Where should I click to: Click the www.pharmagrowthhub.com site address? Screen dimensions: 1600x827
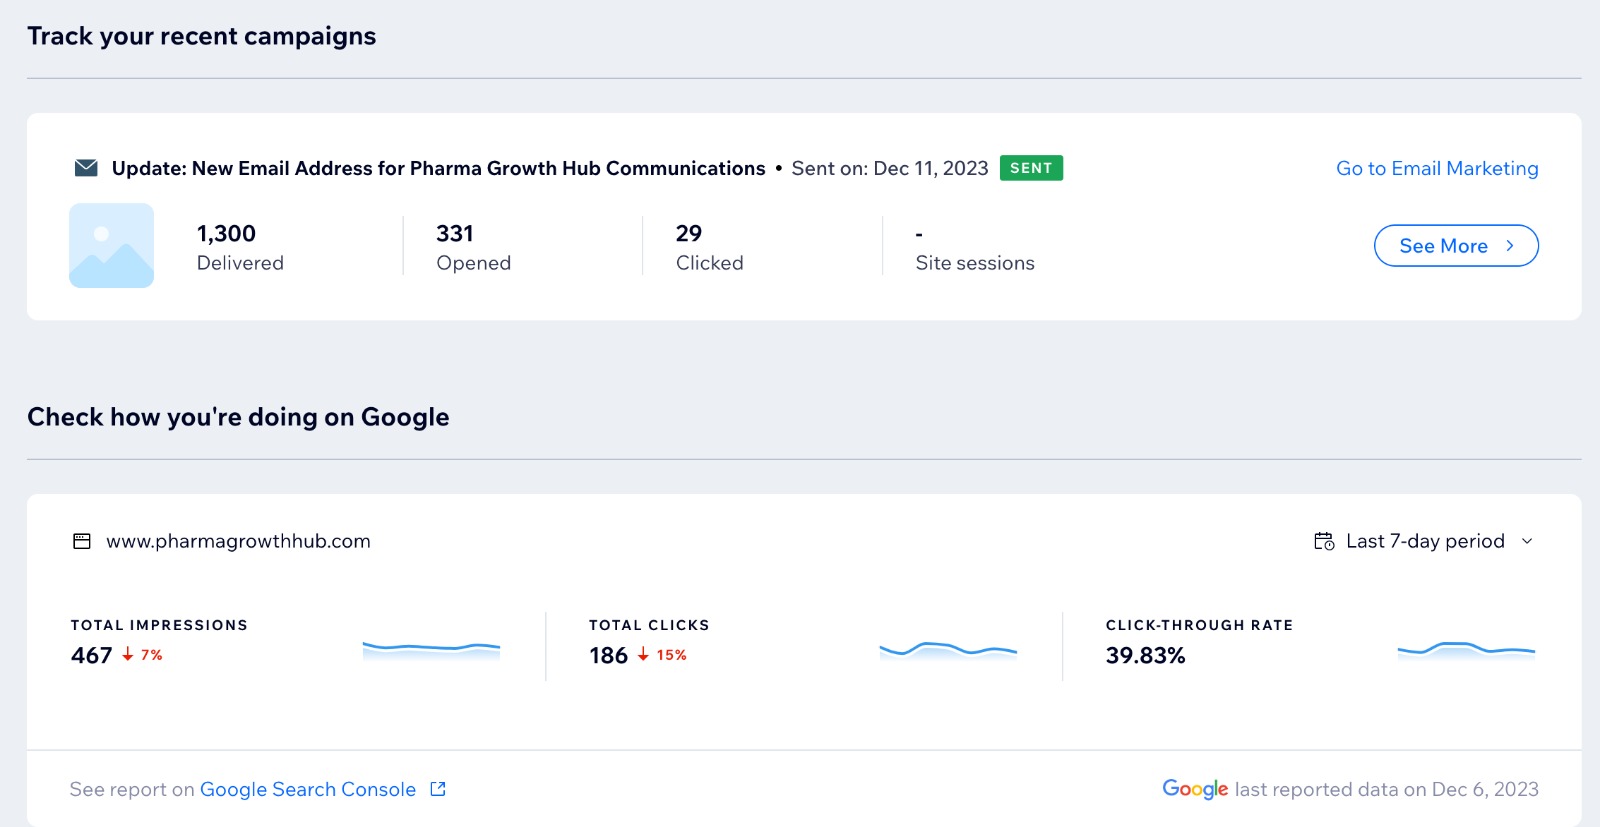pyautogui.click(x=238, y=541)
